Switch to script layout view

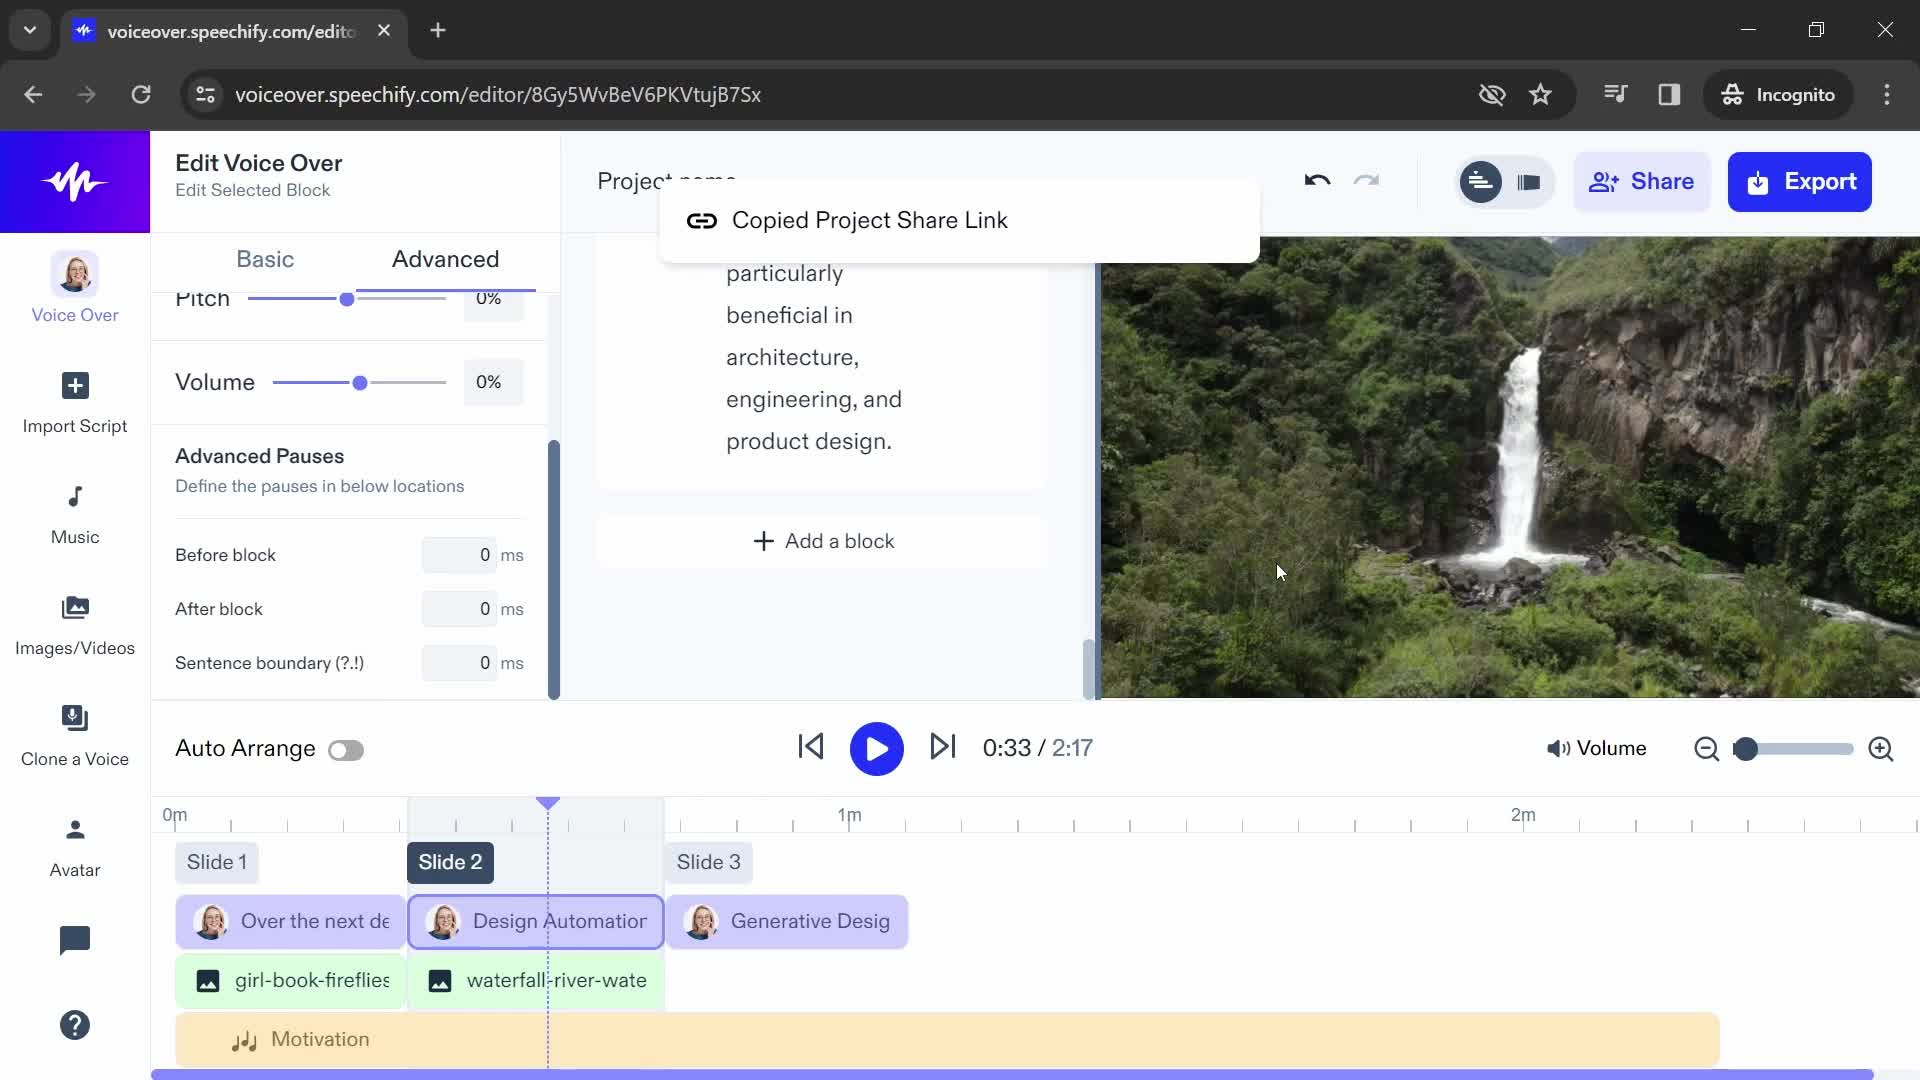pyautogui.click(x=1480, y=182)
